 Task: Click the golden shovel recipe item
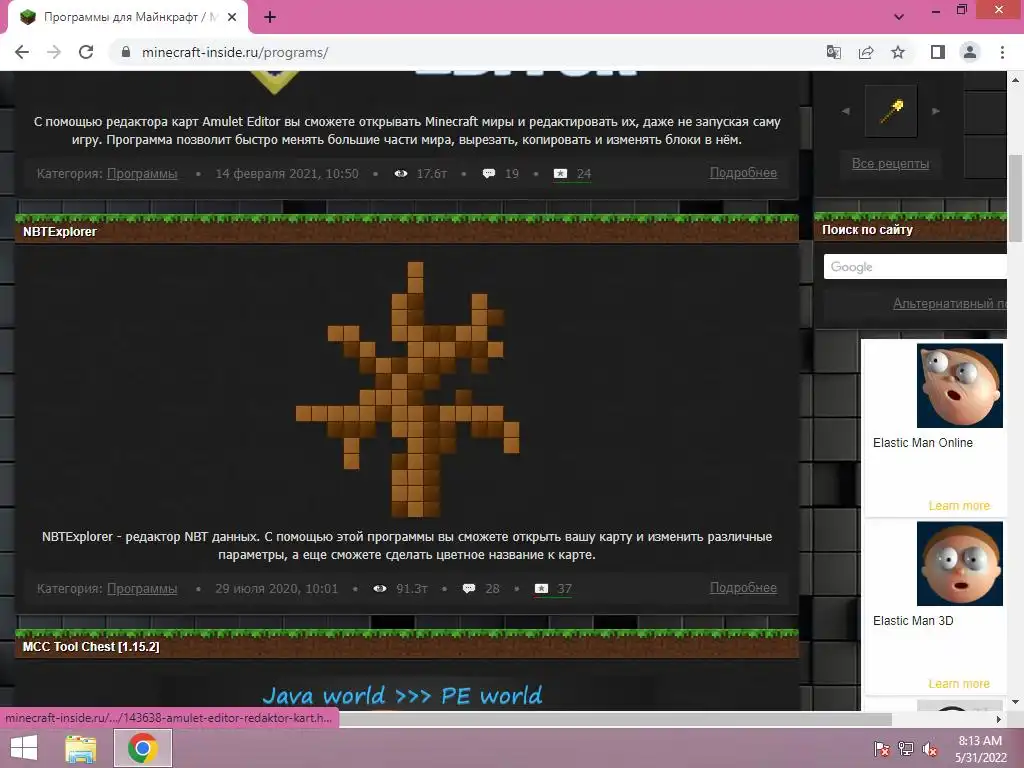tap(891, 111)
